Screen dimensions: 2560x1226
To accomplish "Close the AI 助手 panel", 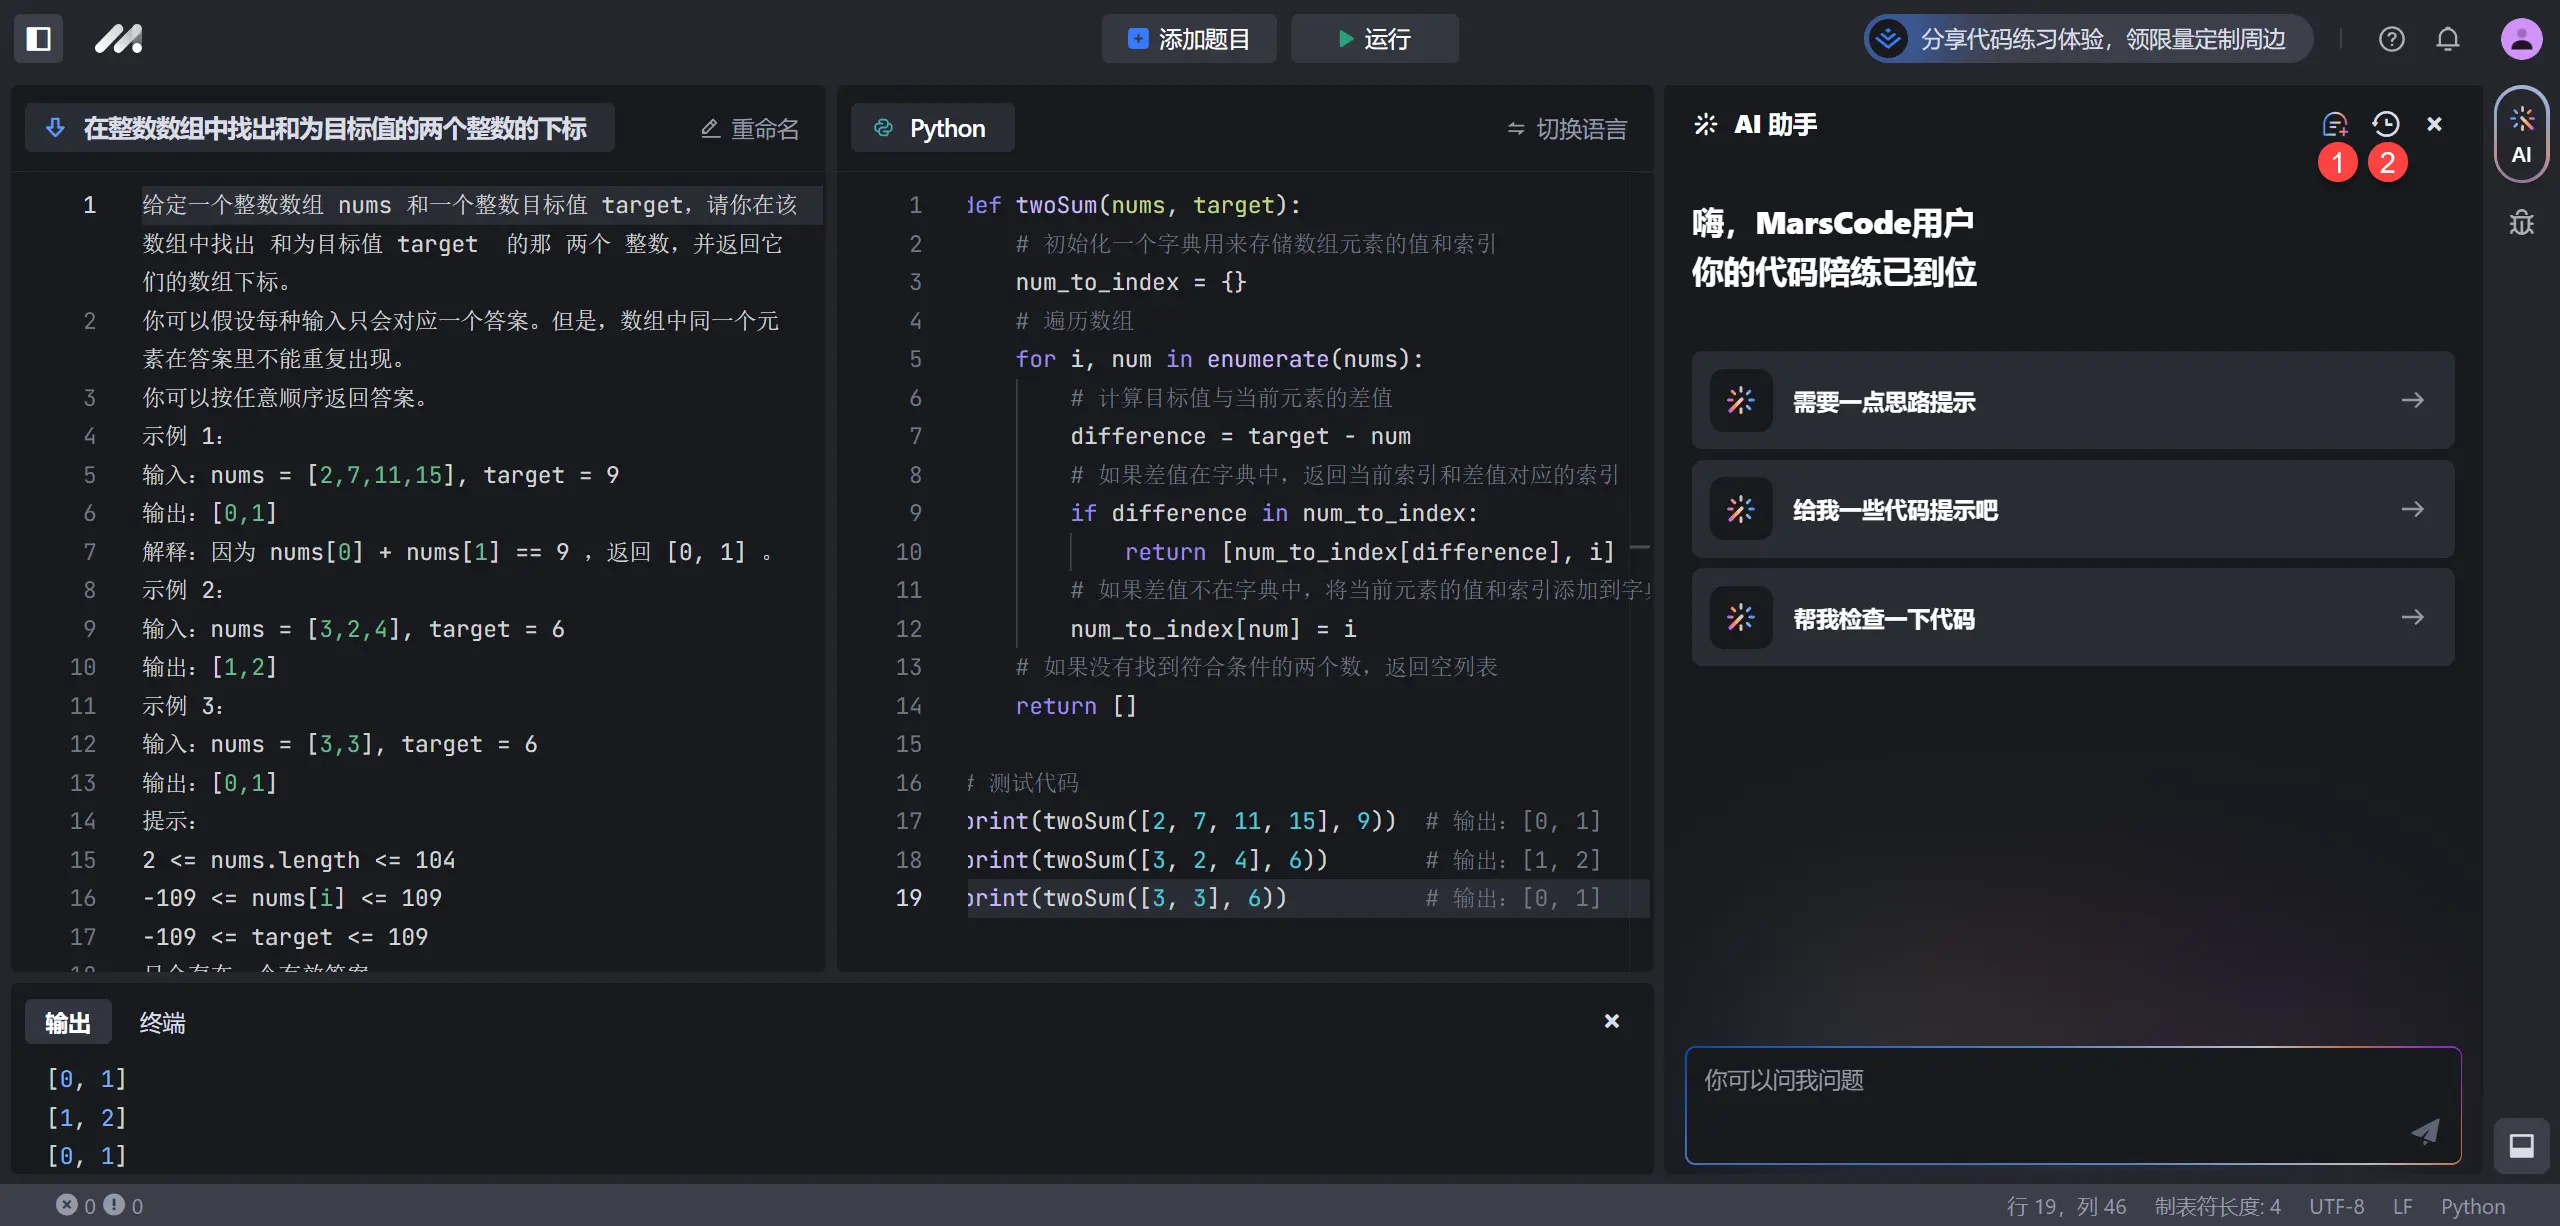I will [x=2434, y=124].
